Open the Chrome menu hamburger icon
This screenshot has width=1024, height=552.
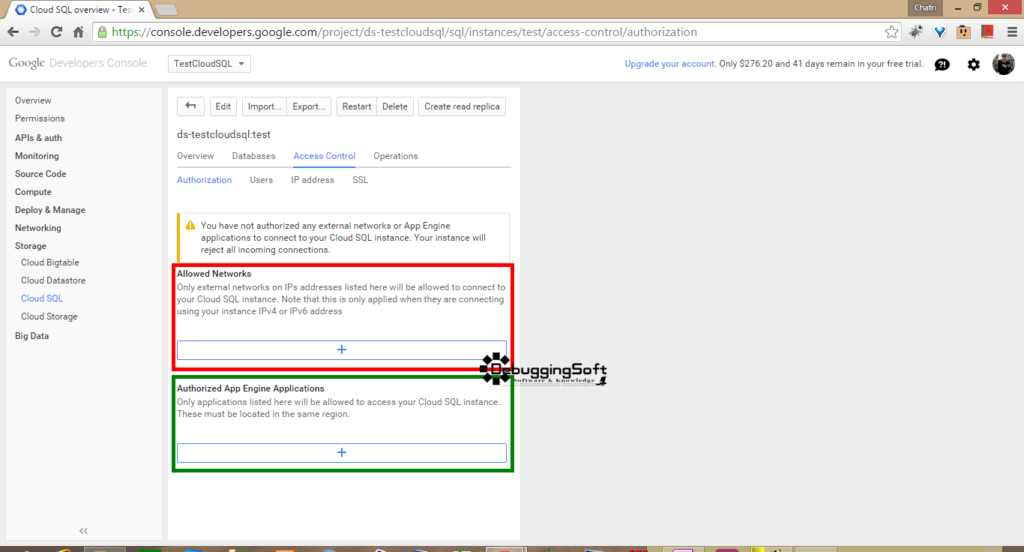pos(1012,32)
